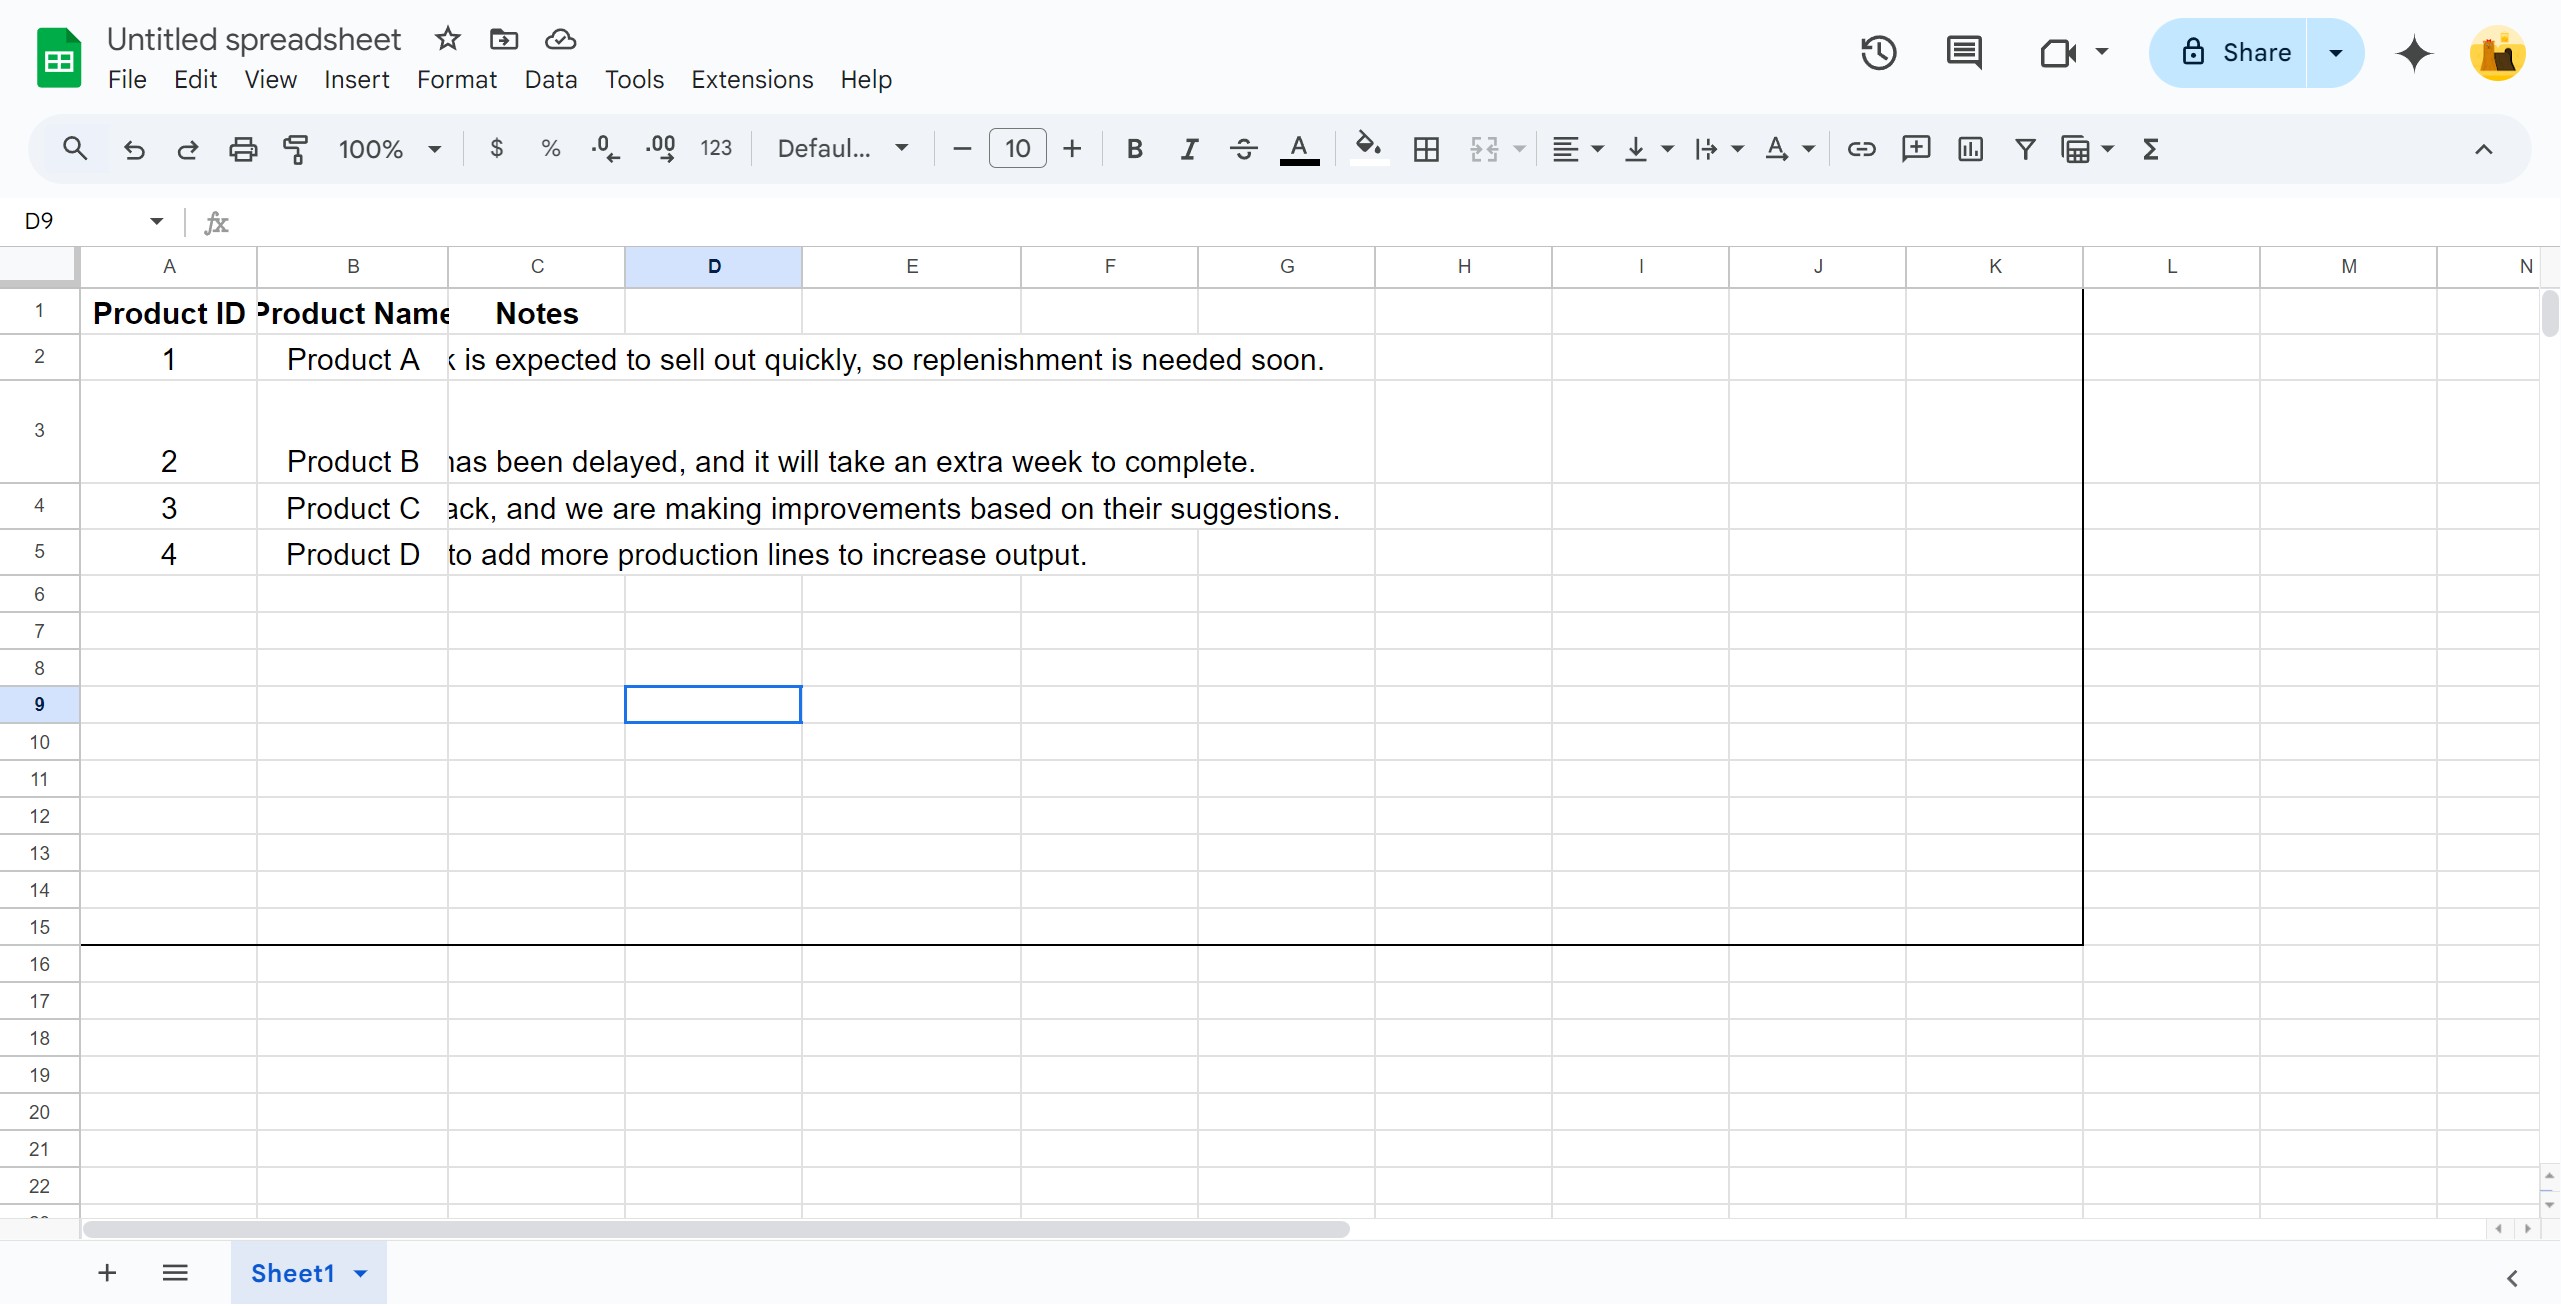Open text rotation dropdown
The width and height of the screenshot is (2561, 1306).
[x=1788, y=149]
